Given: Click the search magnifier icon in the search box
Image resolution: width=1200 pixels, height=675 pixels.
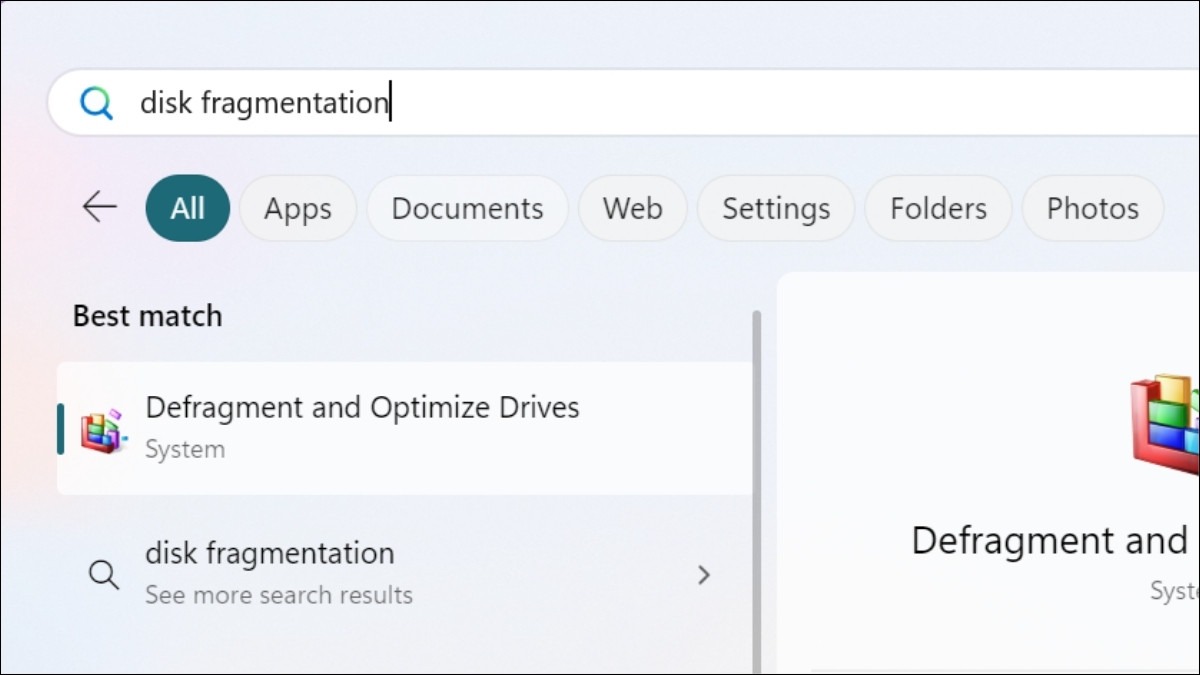Looking at the screenshot, I should pos(96,102).
